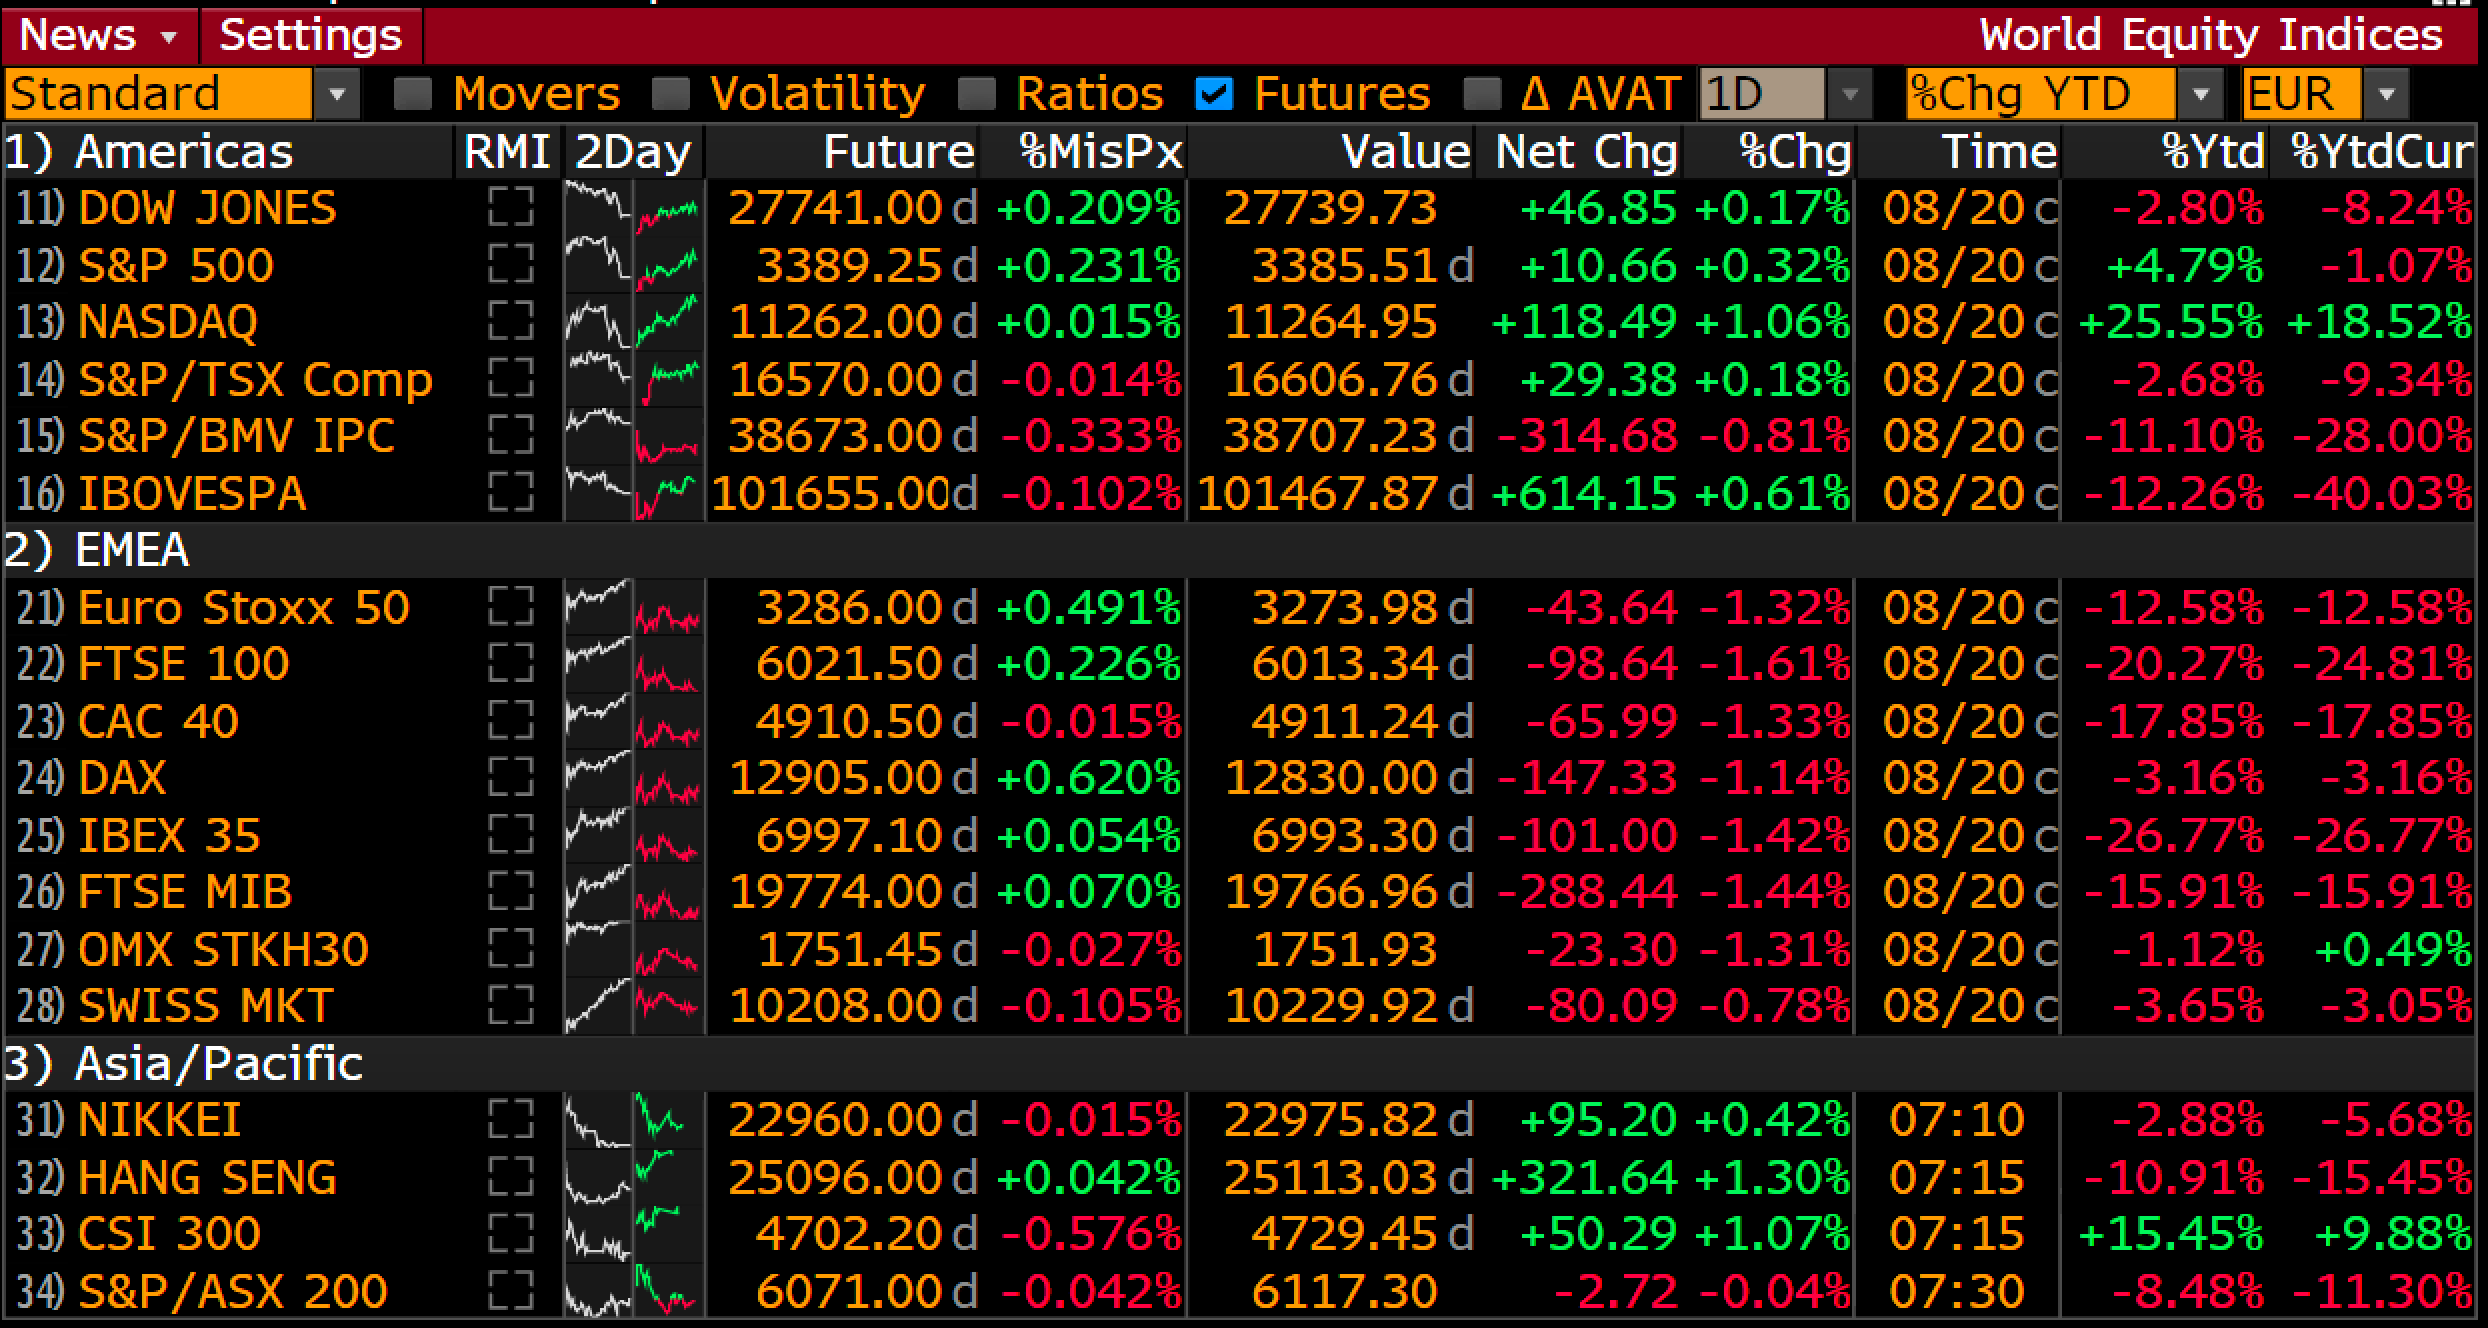
Task: Toggle RMI box for S&P 500
Action: point(510,265)
